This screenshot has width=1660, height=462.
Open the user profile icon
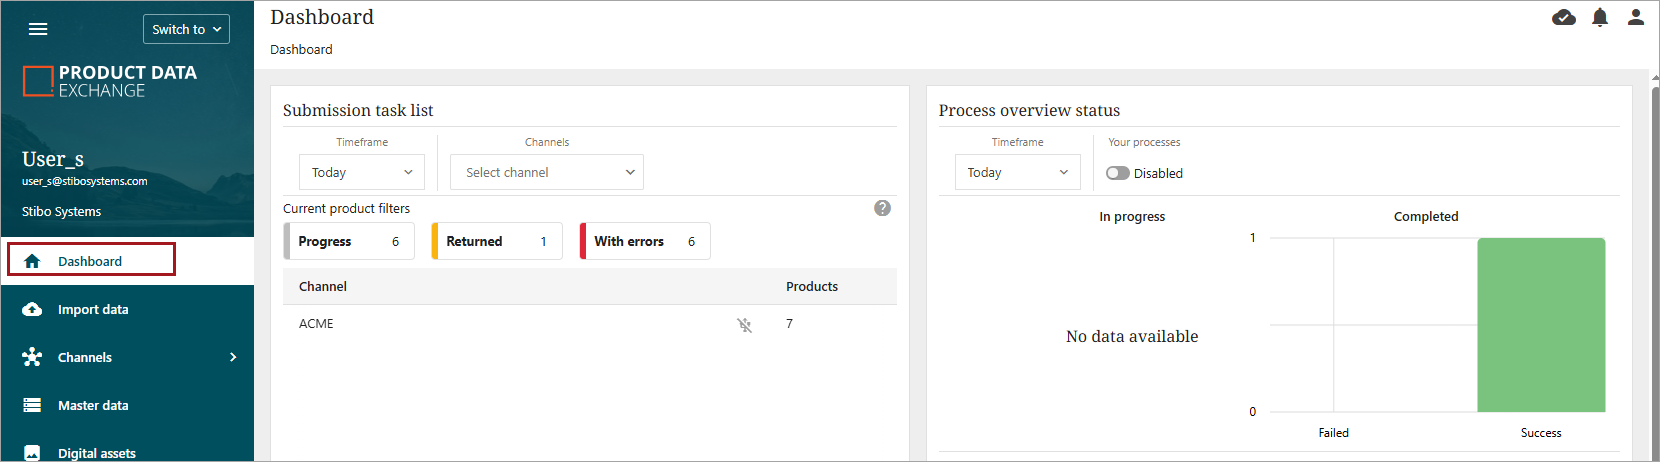(1636, 17)
